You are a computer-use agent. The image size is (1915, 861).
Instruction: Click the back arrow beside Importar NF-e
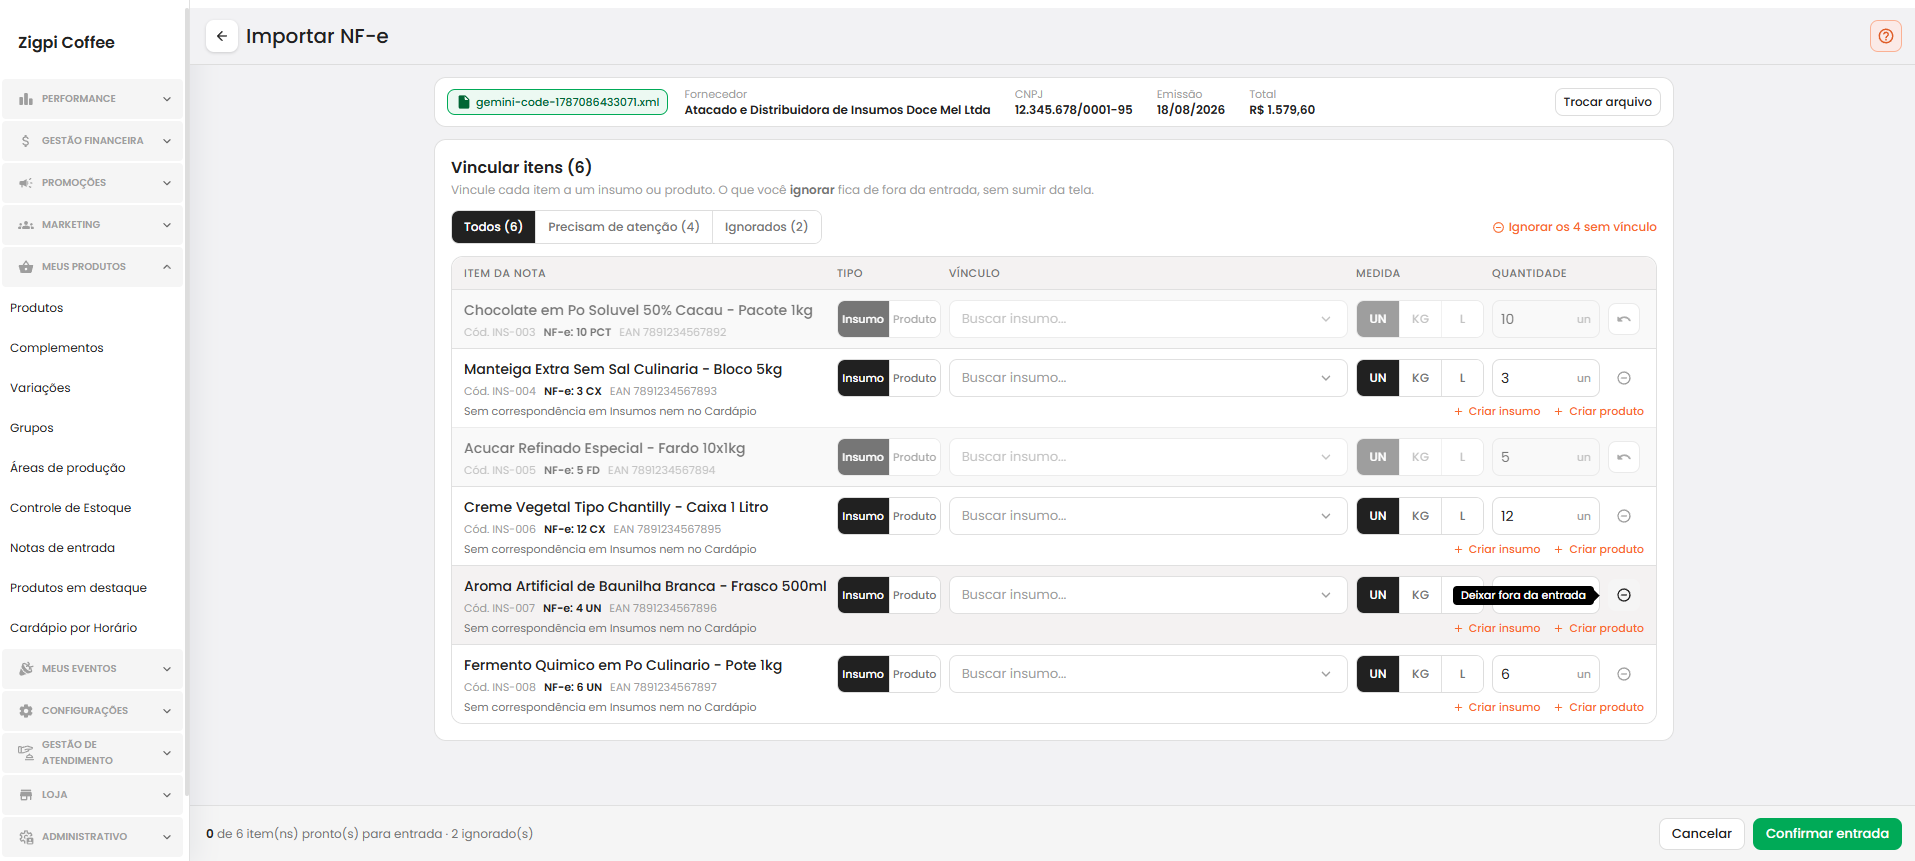pos(222,36)
